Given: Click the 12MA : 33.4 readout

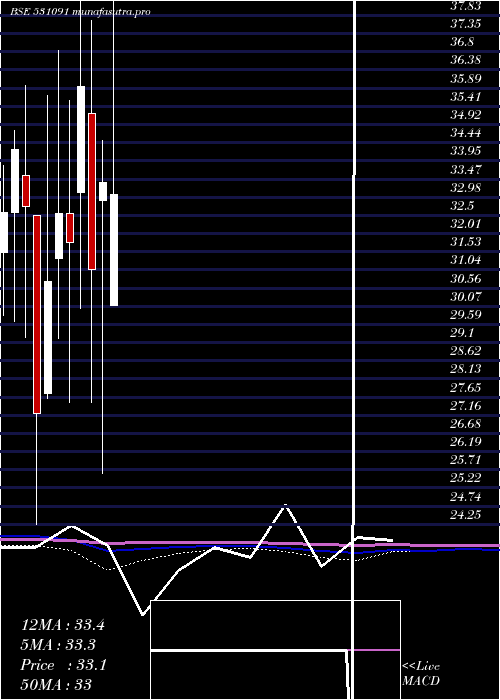Looking at the screenshot, I should coord(63,625).
